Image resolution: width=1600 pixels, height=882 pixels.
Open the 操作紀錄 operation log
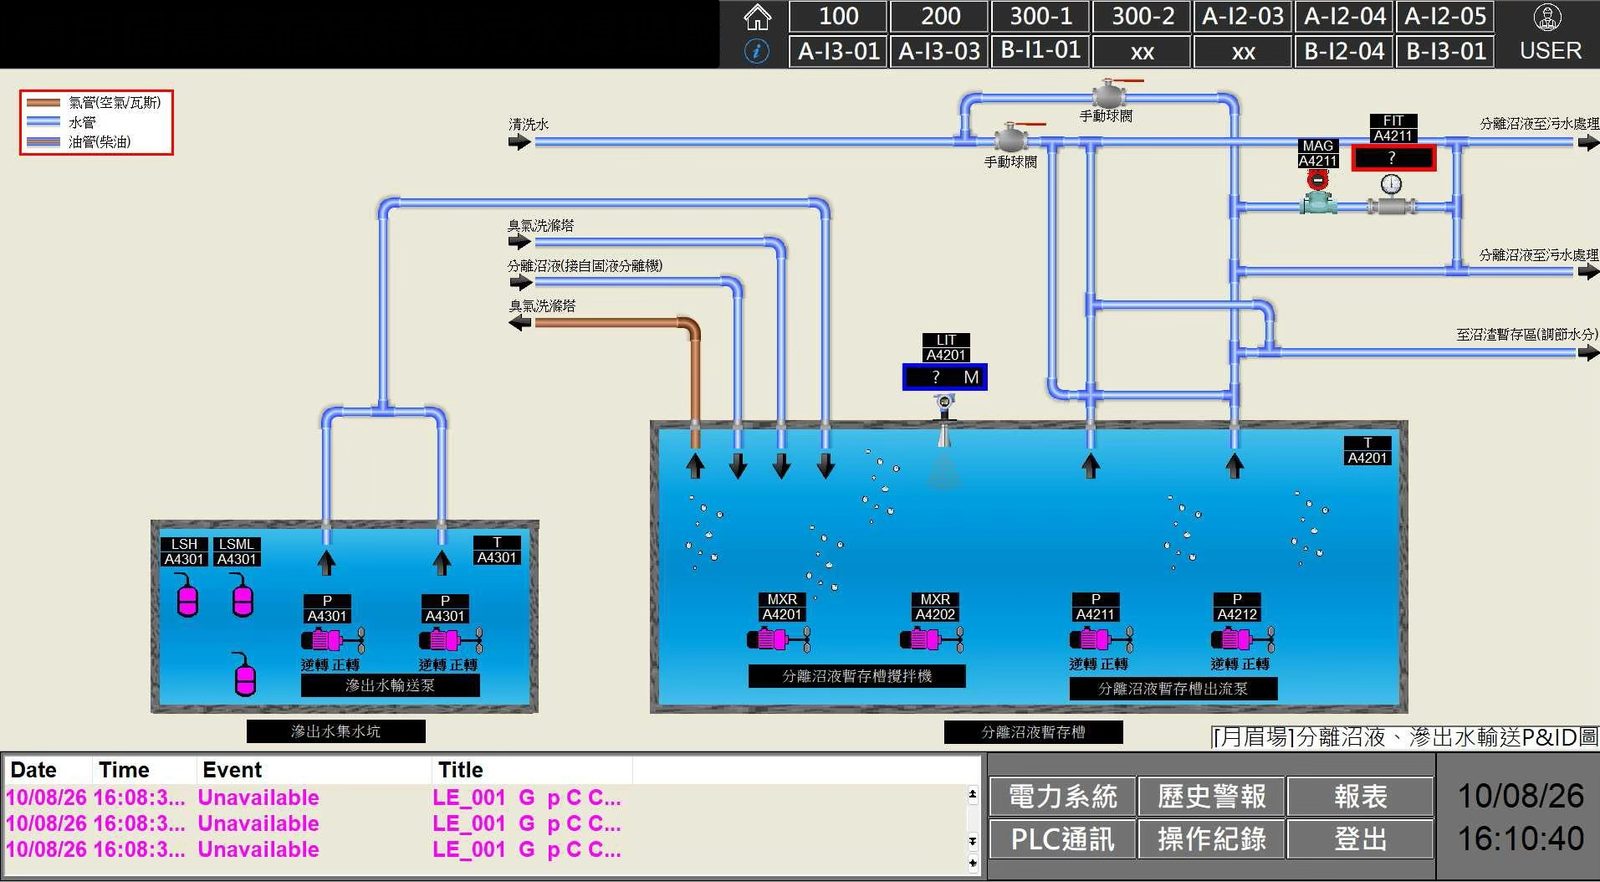(x=1211, y=839)
